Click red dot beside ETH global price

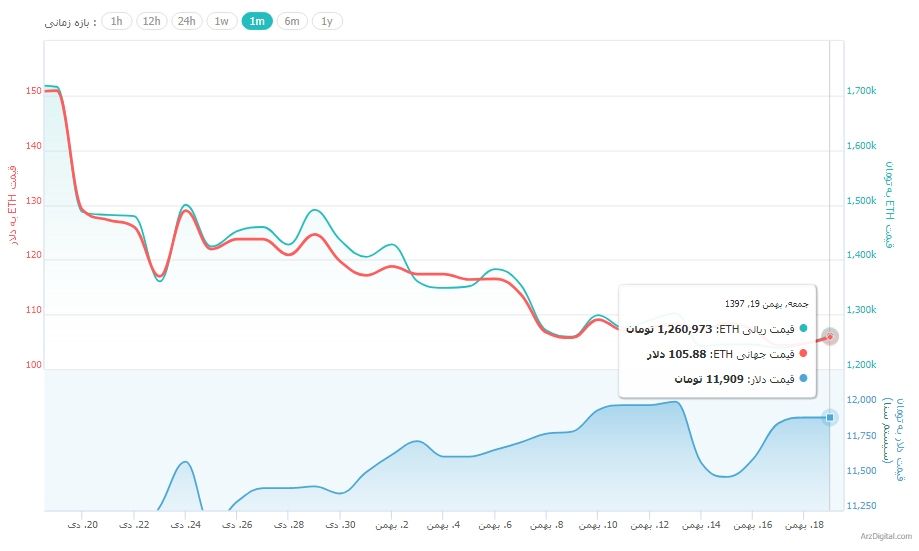803,354
